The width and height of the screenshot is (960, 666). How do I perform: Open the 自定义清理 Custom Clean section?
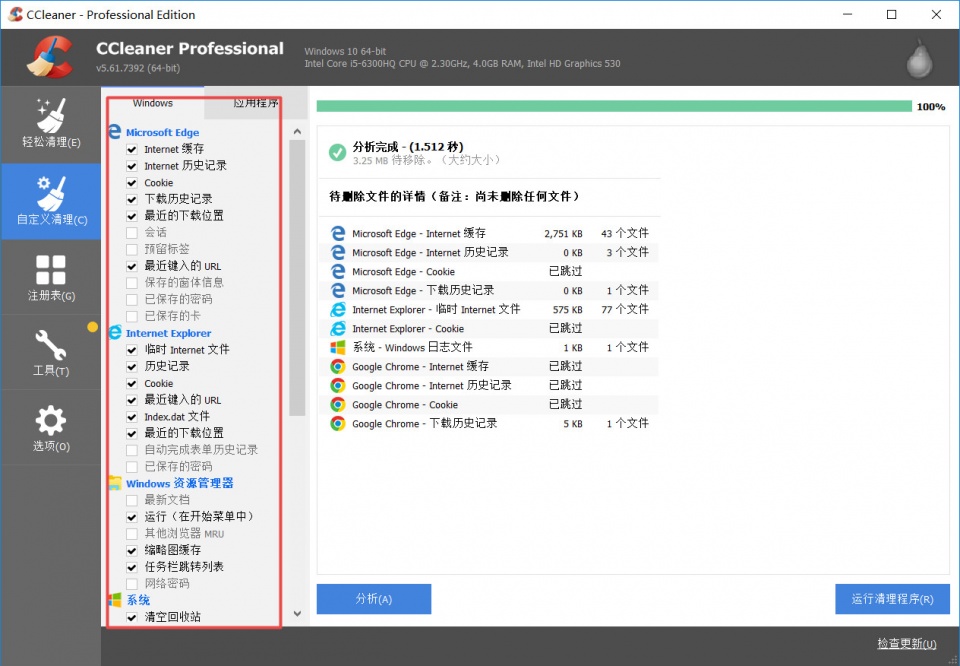[x=51, y=201]
